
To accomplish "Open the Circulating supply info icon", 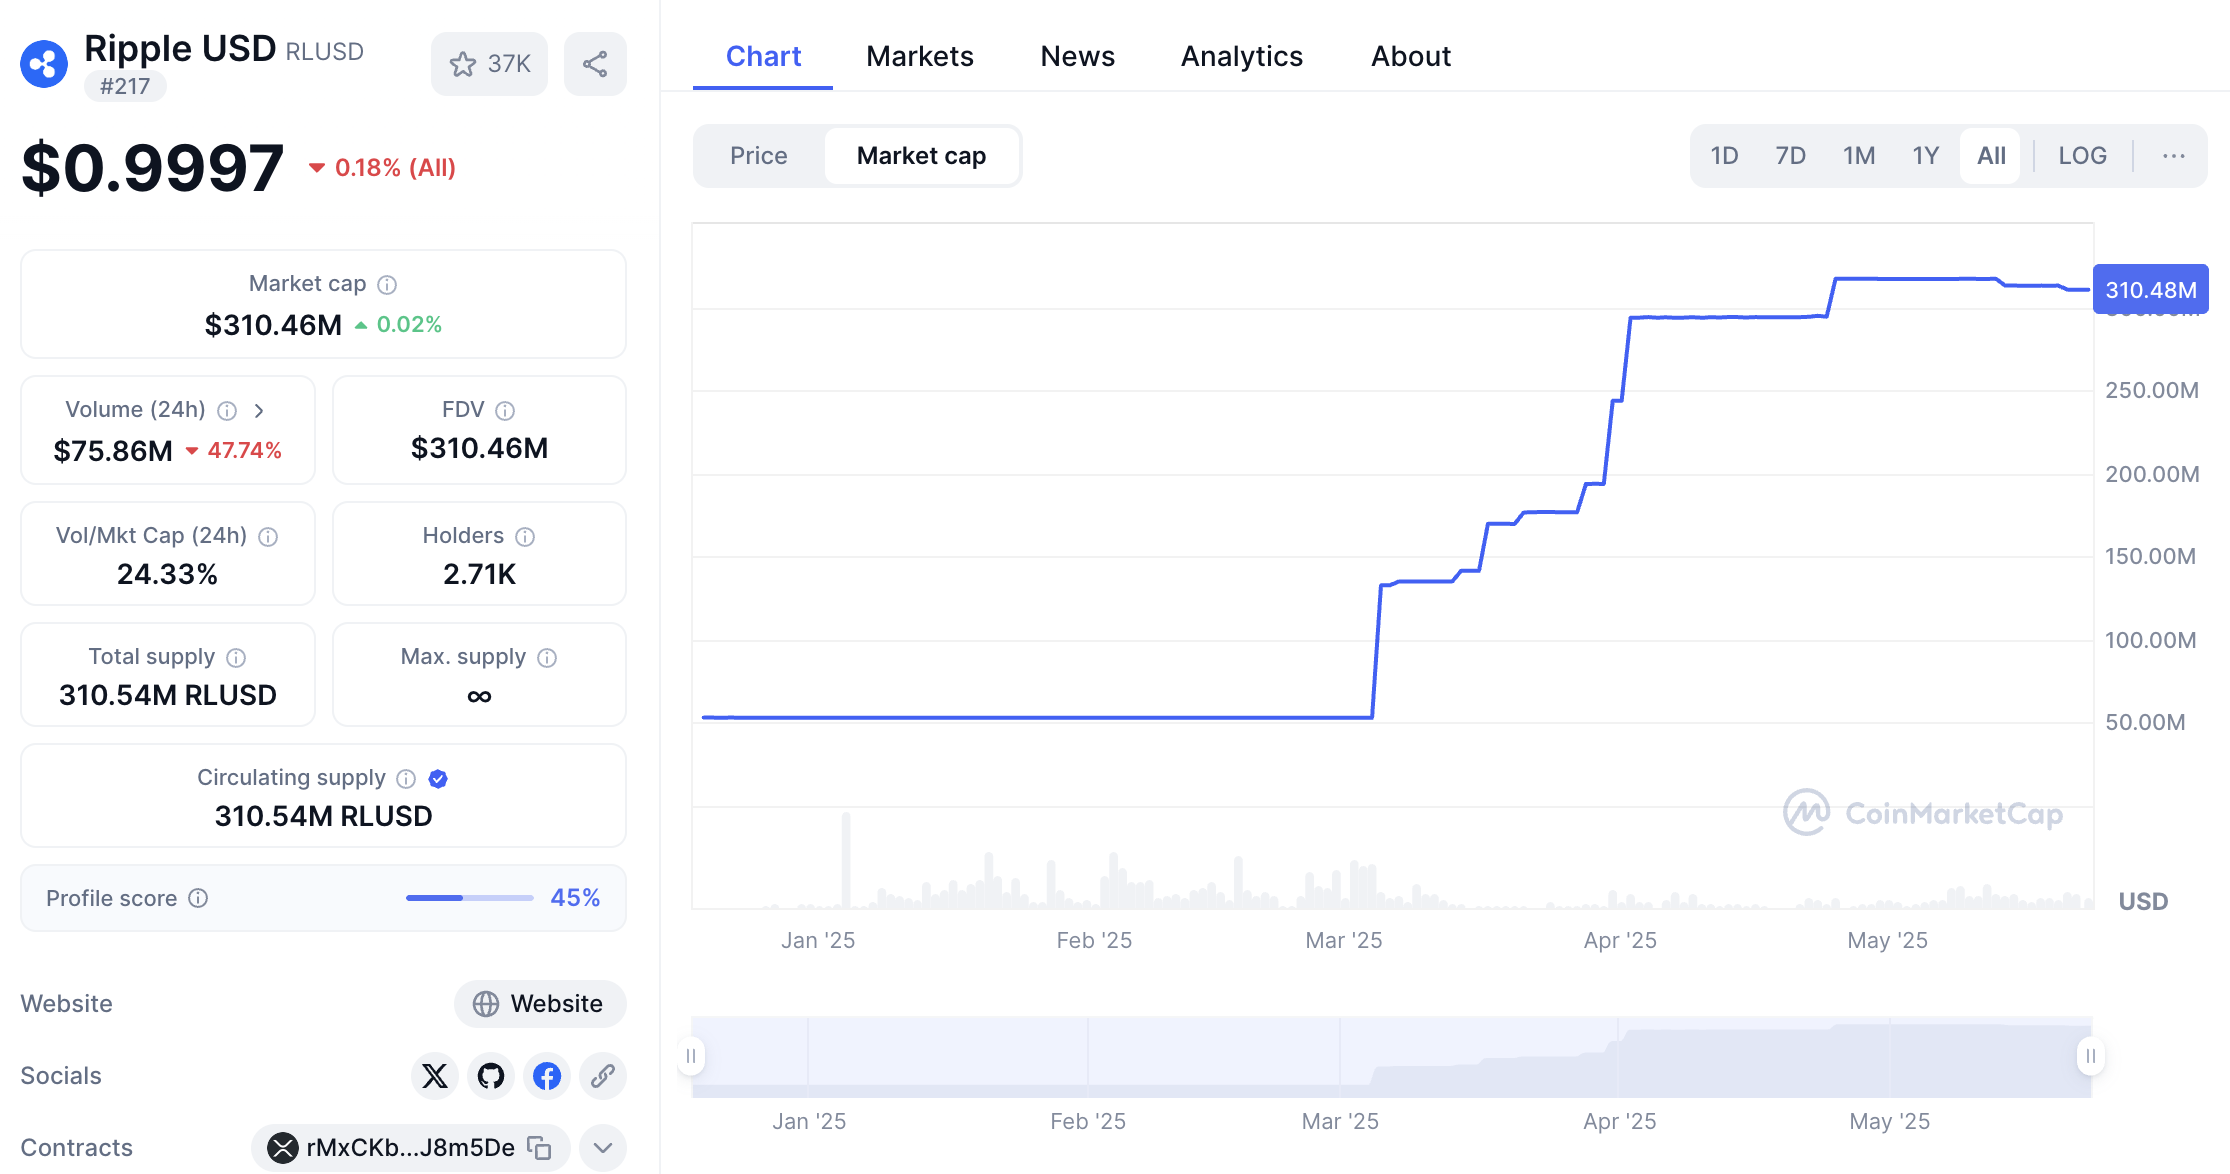I will pyautogui.click(x=406, y=779).
